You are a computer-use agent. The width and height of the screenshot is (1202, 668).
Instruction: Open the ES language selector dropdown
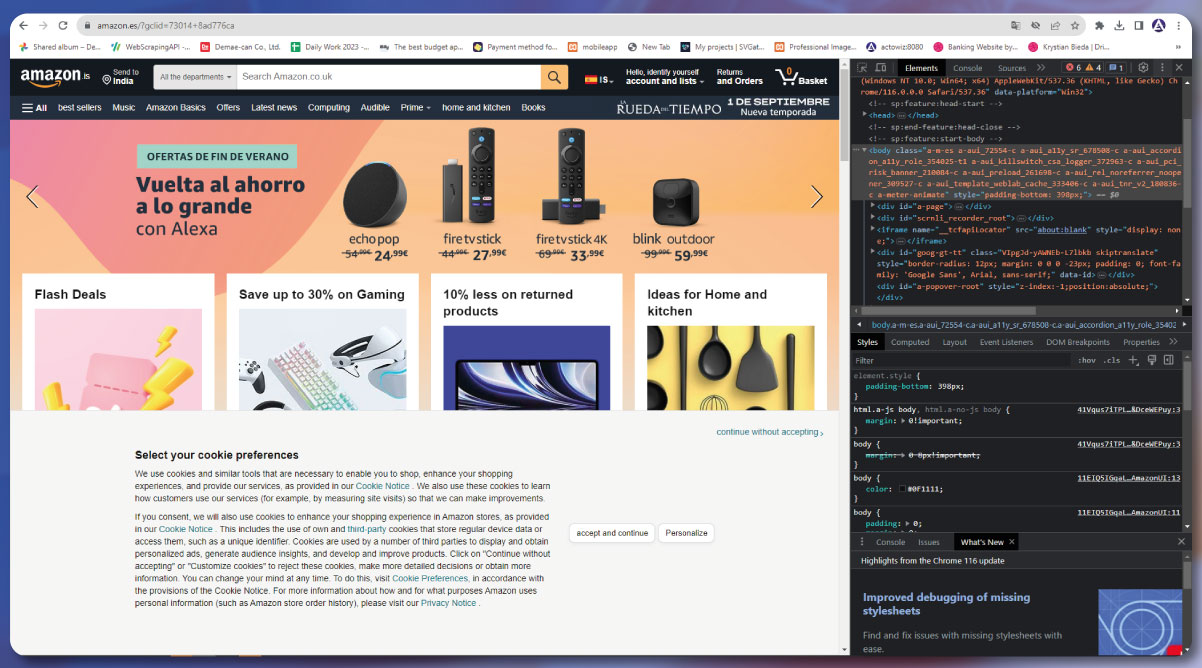[599, 79]
